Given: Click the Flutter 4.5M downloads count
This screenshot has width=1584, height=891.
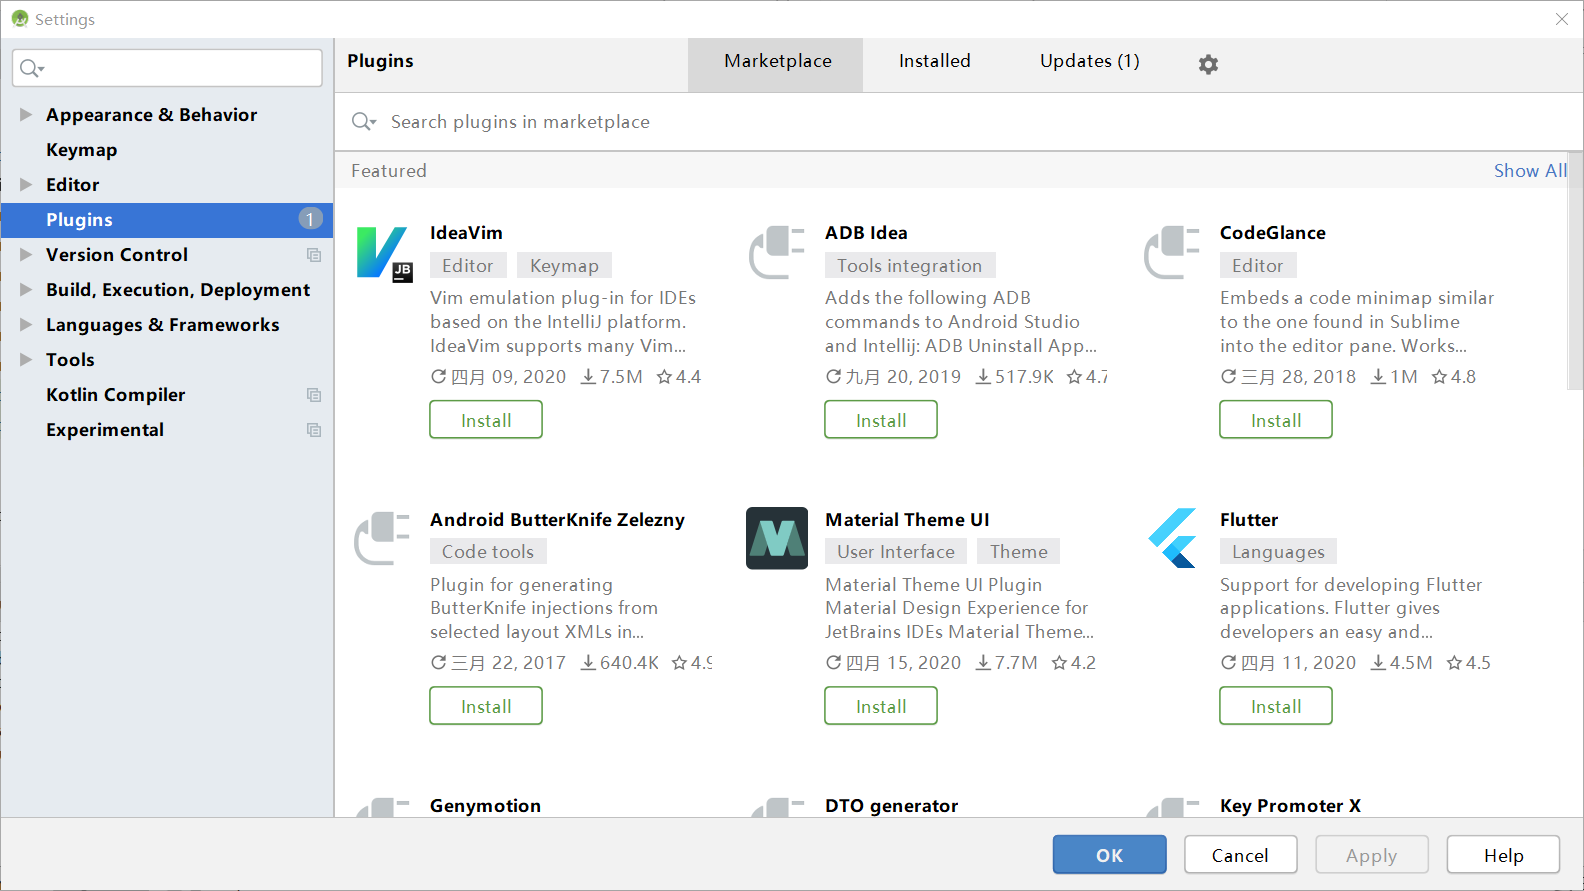Looking at the screenshot, I should pyautogui.click(x=1401, y=663).
